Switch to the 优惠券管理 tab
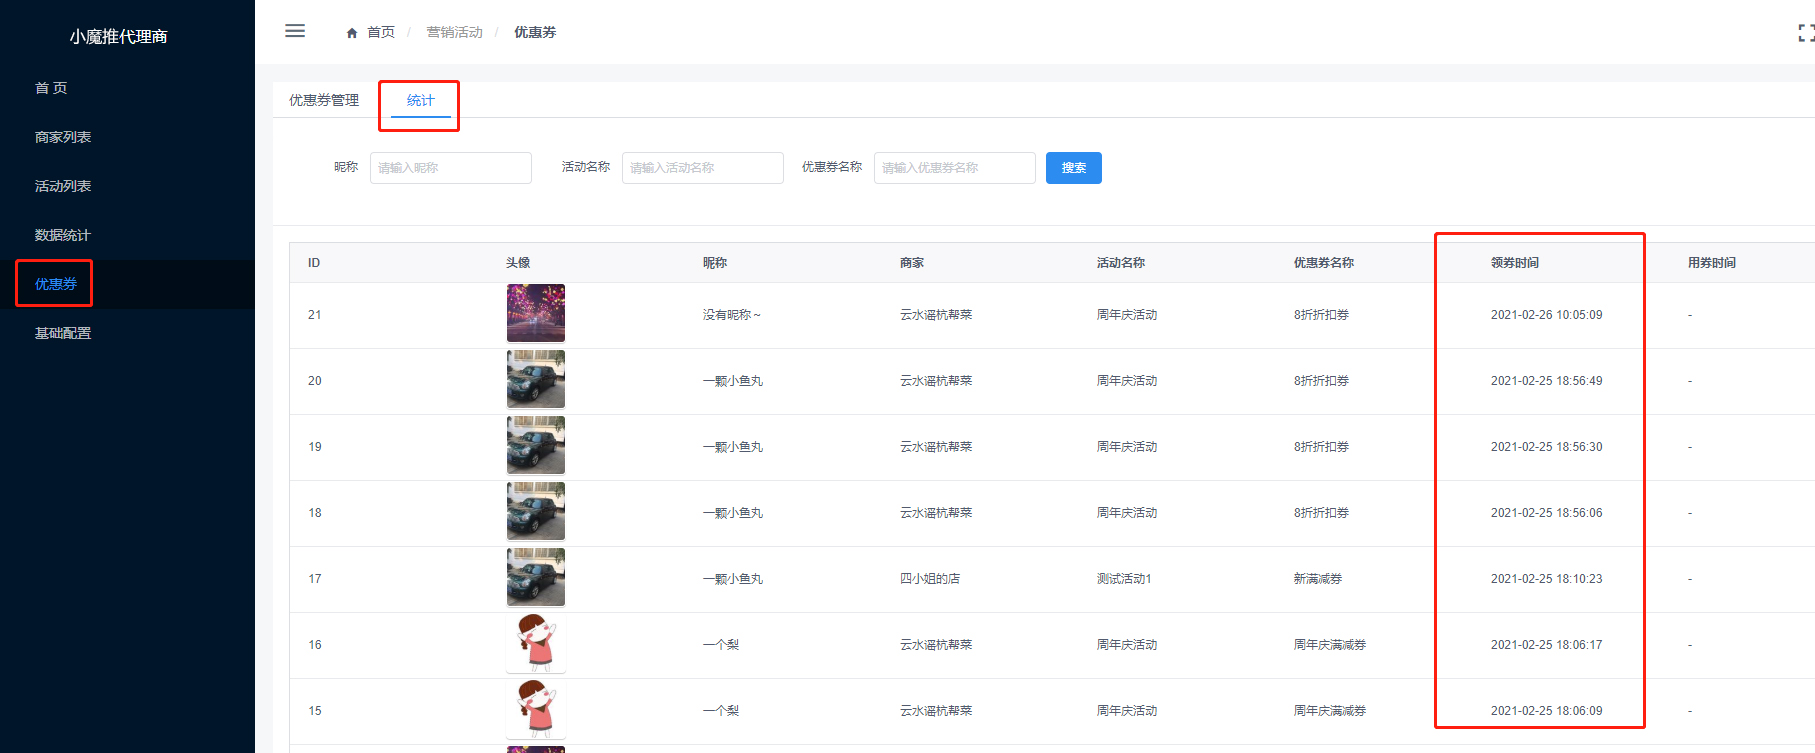 [323, 100]
